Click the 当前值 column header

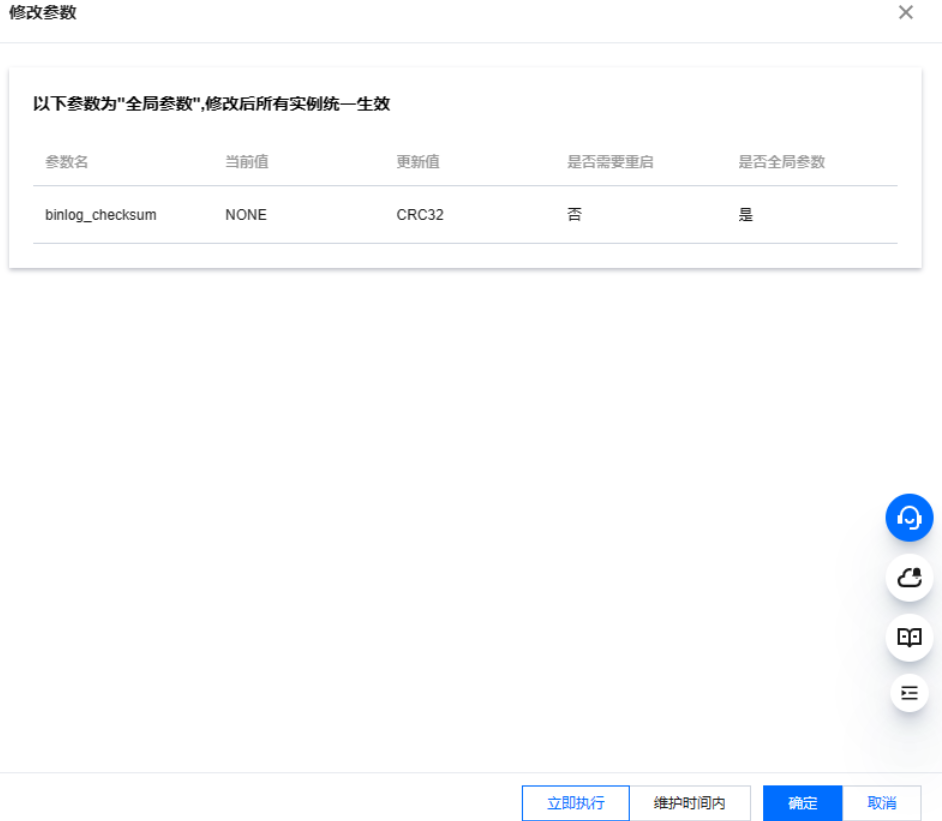click(246, 162)
